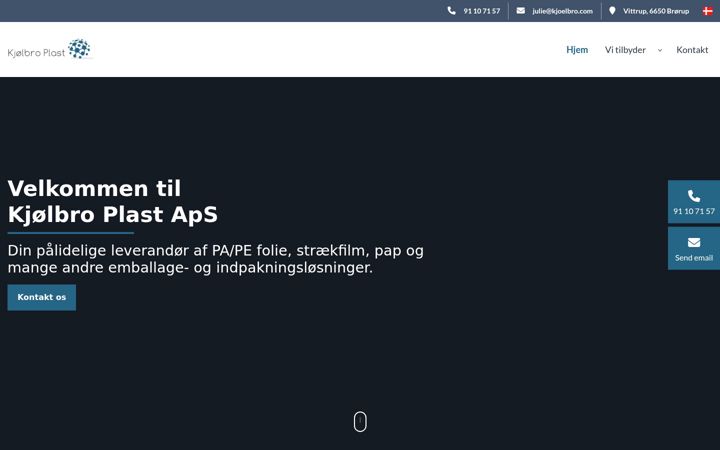720x450 pixels.
Task: Click the Kontakt os button
Action: pos(42,298)
